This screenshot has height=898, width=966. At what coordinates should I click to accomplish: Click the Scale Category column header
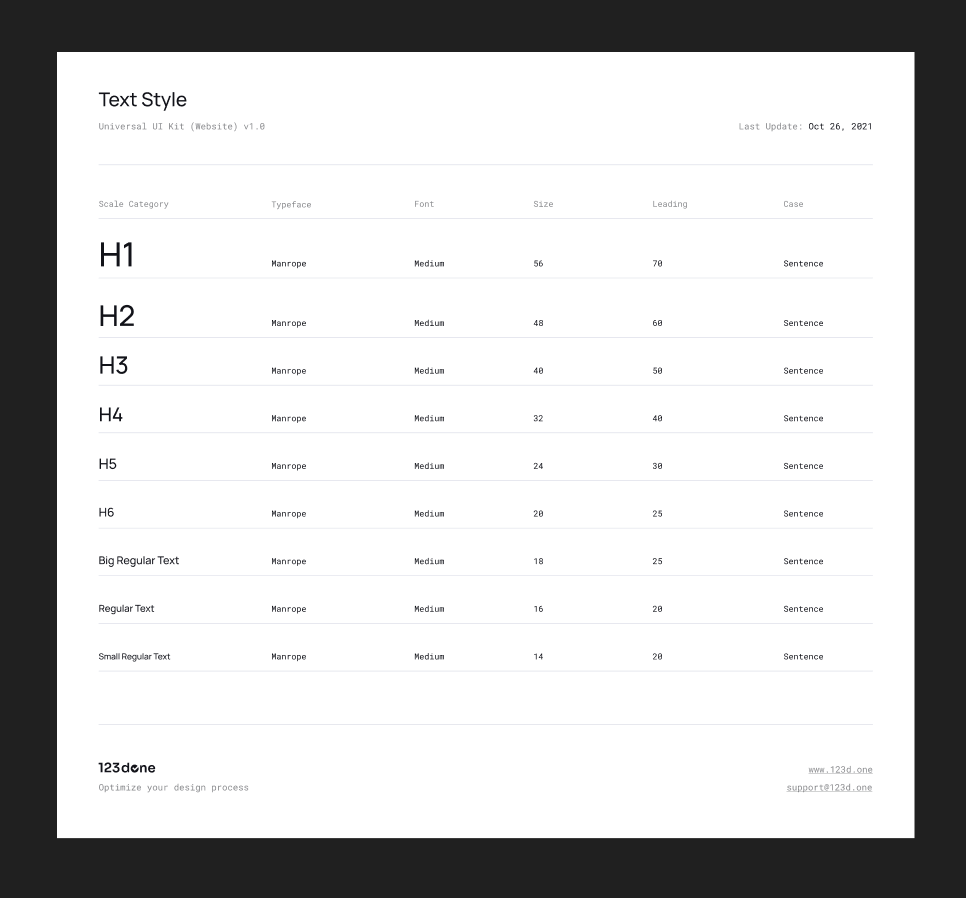pyautogui.click(x=134, y=204)
